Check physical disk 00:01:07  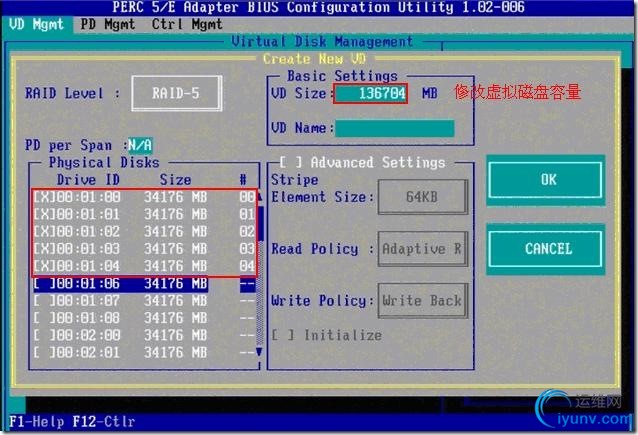click(44, 301)
